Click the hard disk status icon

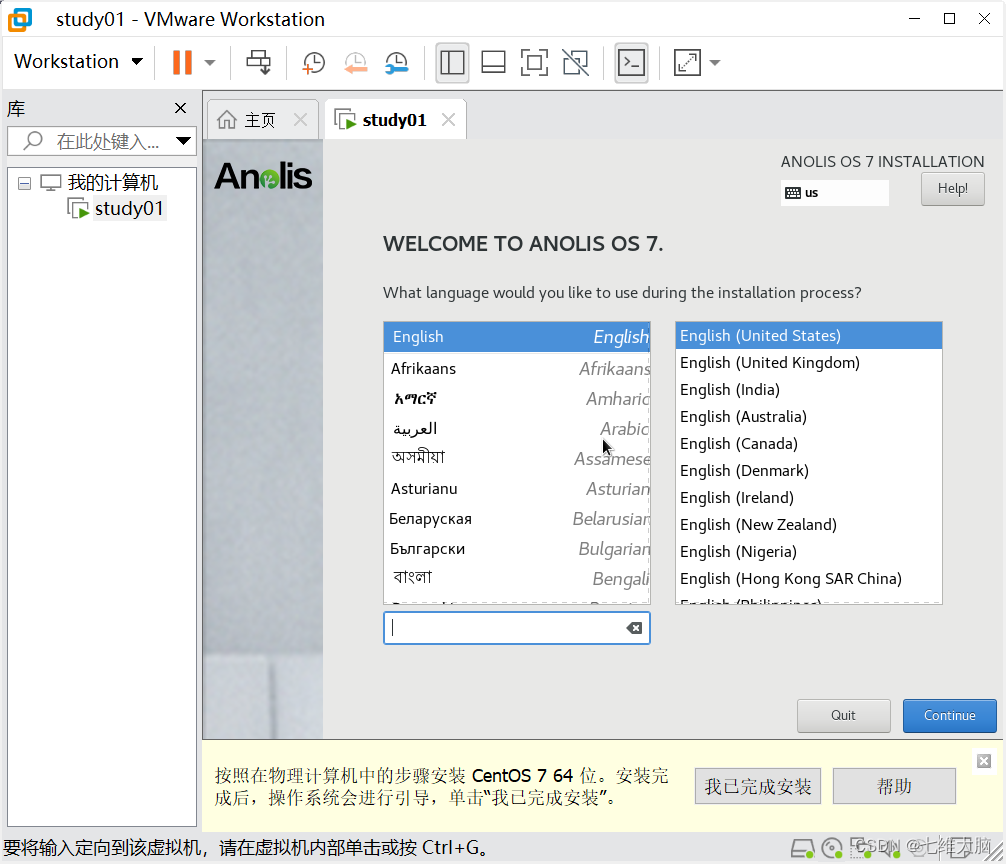[x=802, y=849]
